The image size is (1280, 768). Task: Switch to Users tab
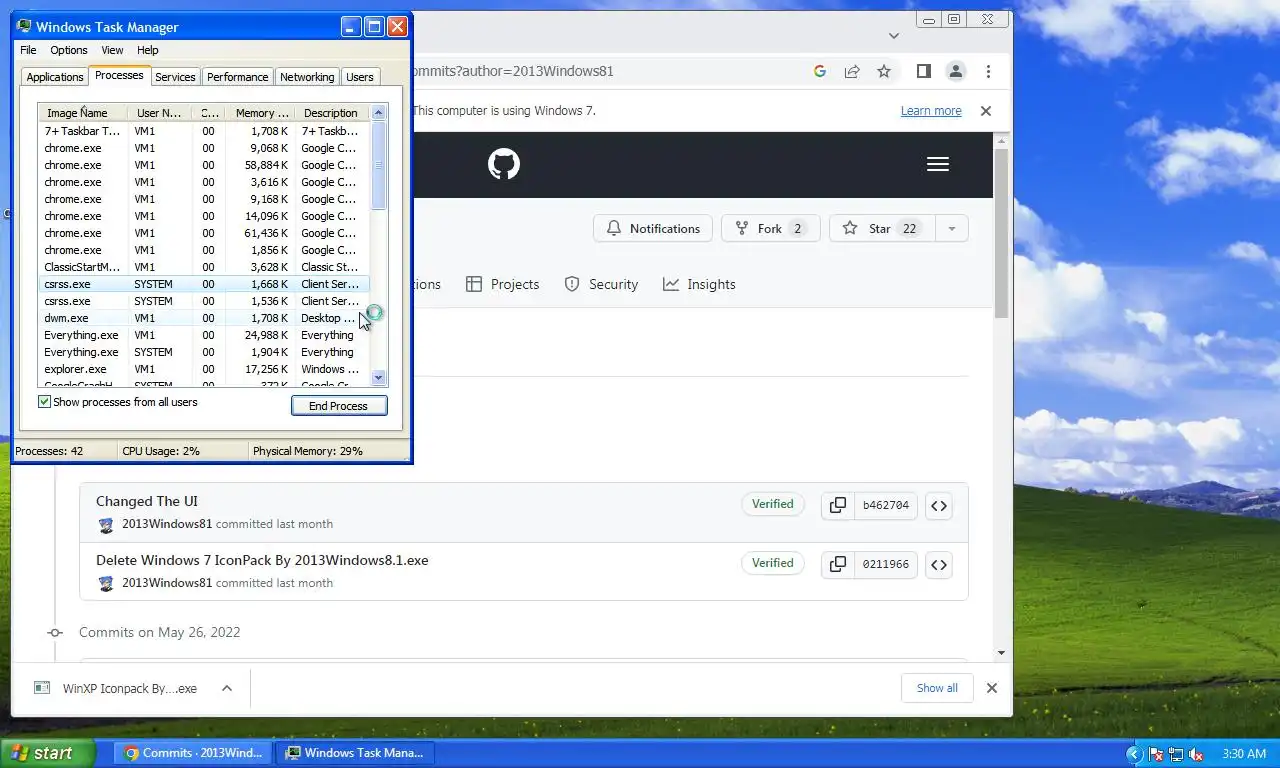click(360, 77)
